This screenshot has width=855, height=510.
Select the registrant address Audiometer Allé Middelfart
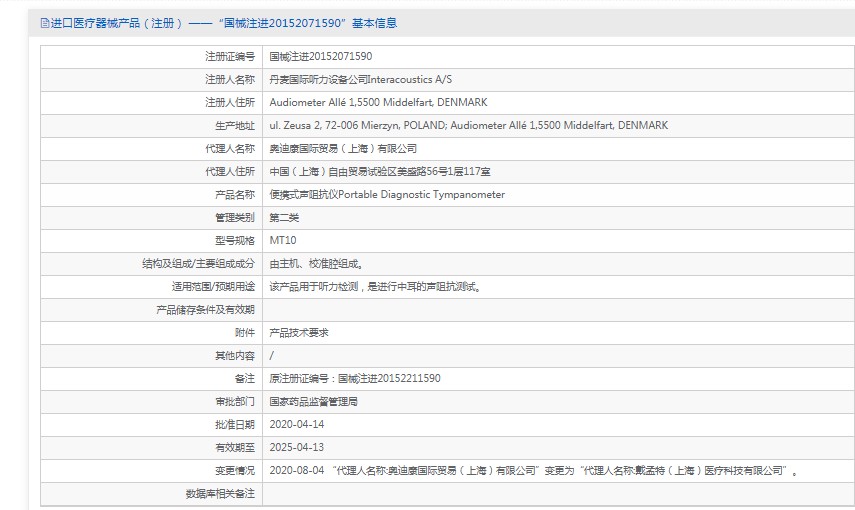pyautogui.click(x=378, y=103)
